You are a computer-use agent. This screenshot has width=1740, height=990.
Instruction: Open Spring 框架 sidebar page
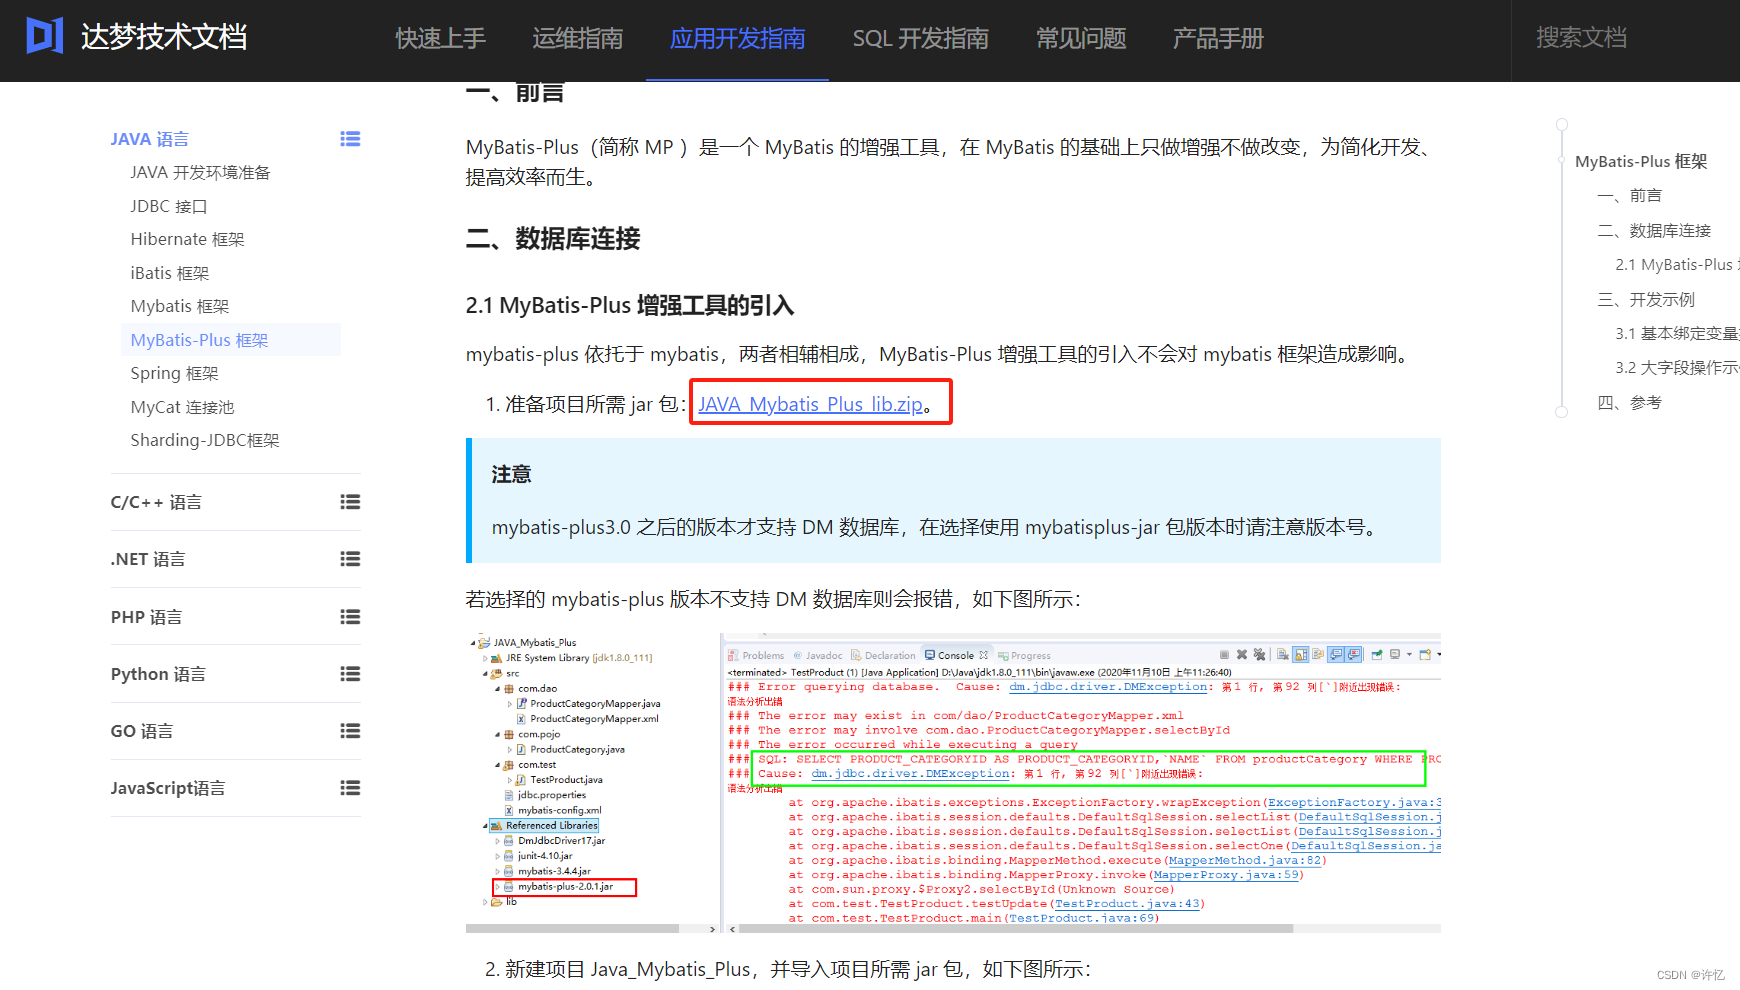[174, 373]
